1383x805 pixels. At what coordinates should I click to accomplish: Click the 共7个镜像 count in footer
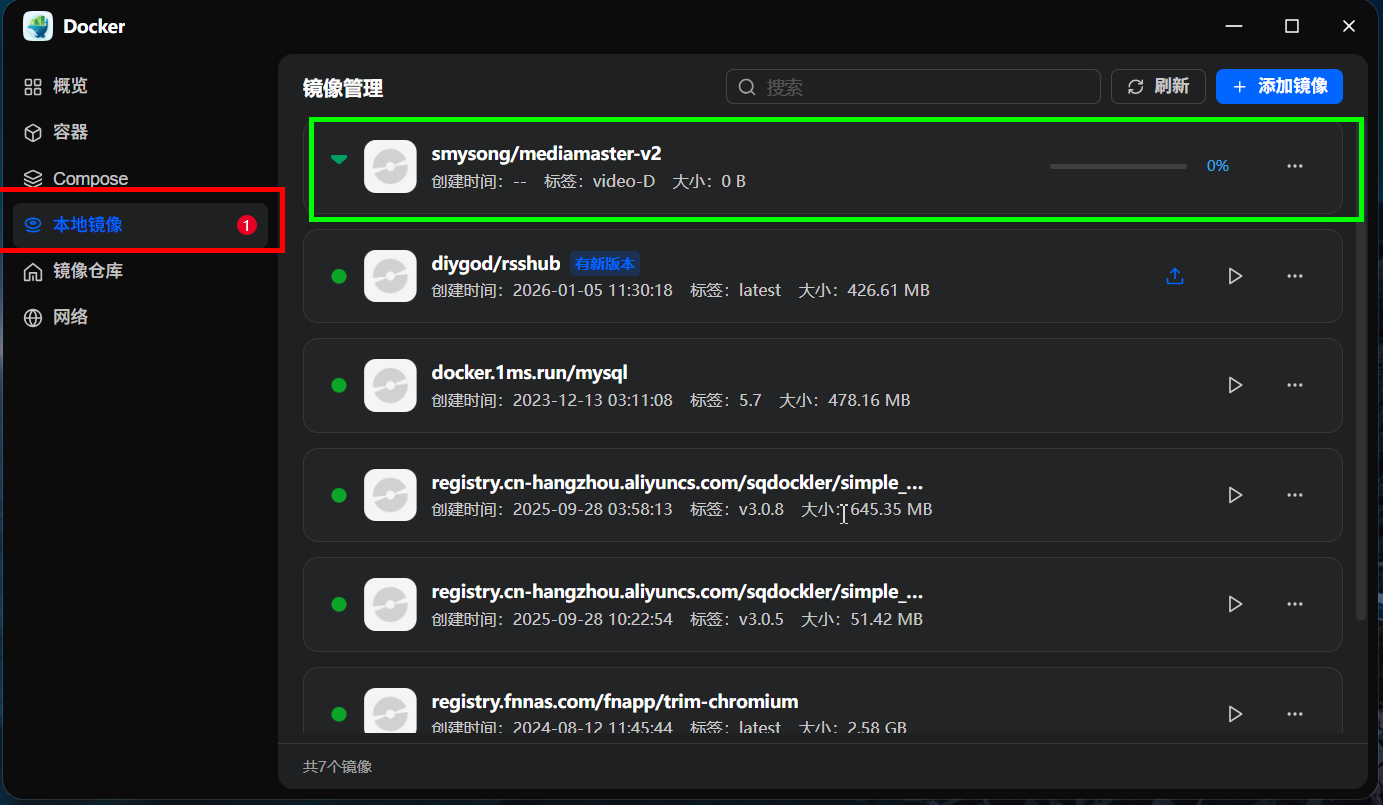(x=337, y=767)
